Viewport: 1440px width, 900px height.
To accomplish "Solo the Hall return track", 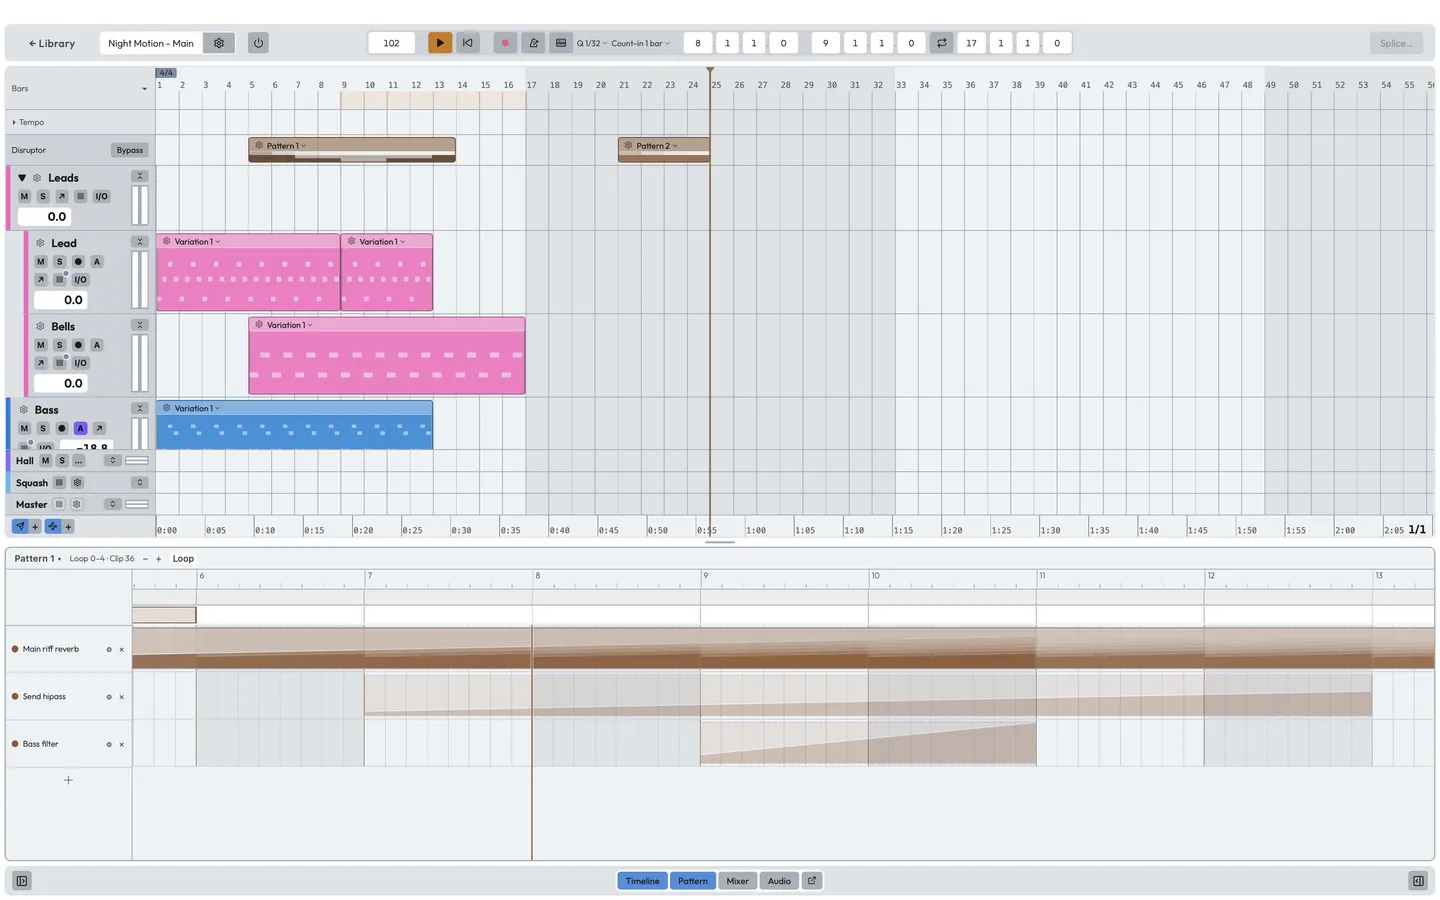I will (x=62, y=461).
